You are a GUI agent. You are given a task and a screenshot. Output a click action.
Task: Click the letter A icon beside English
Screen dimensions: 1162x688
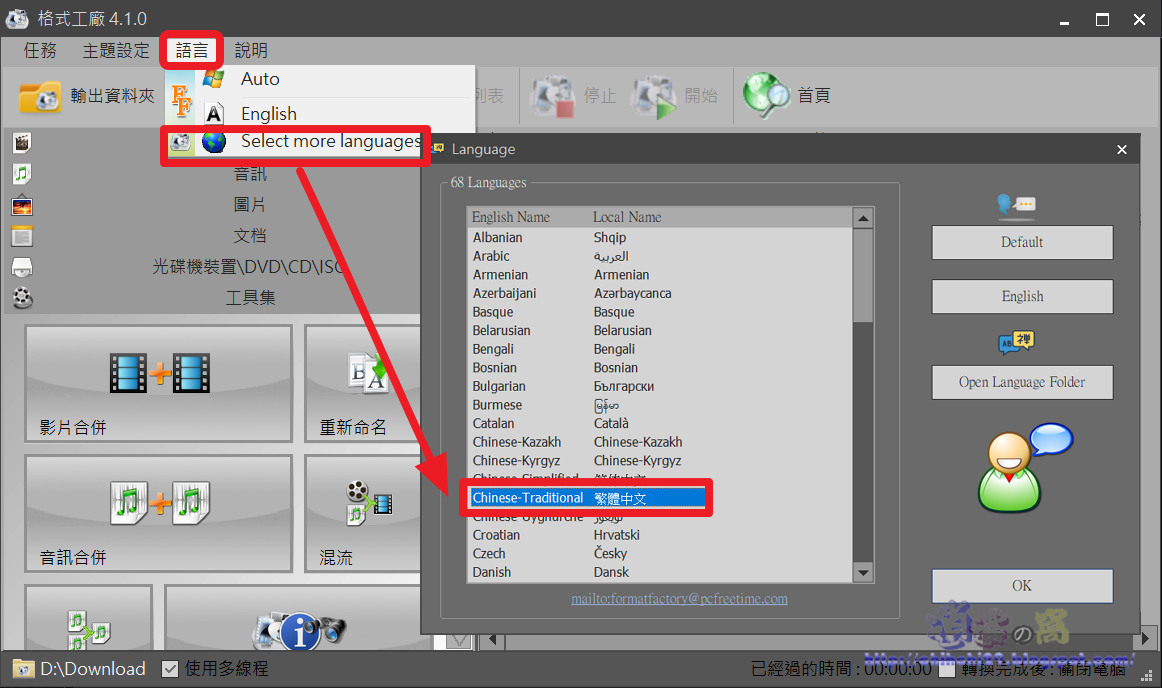[213, 113]
